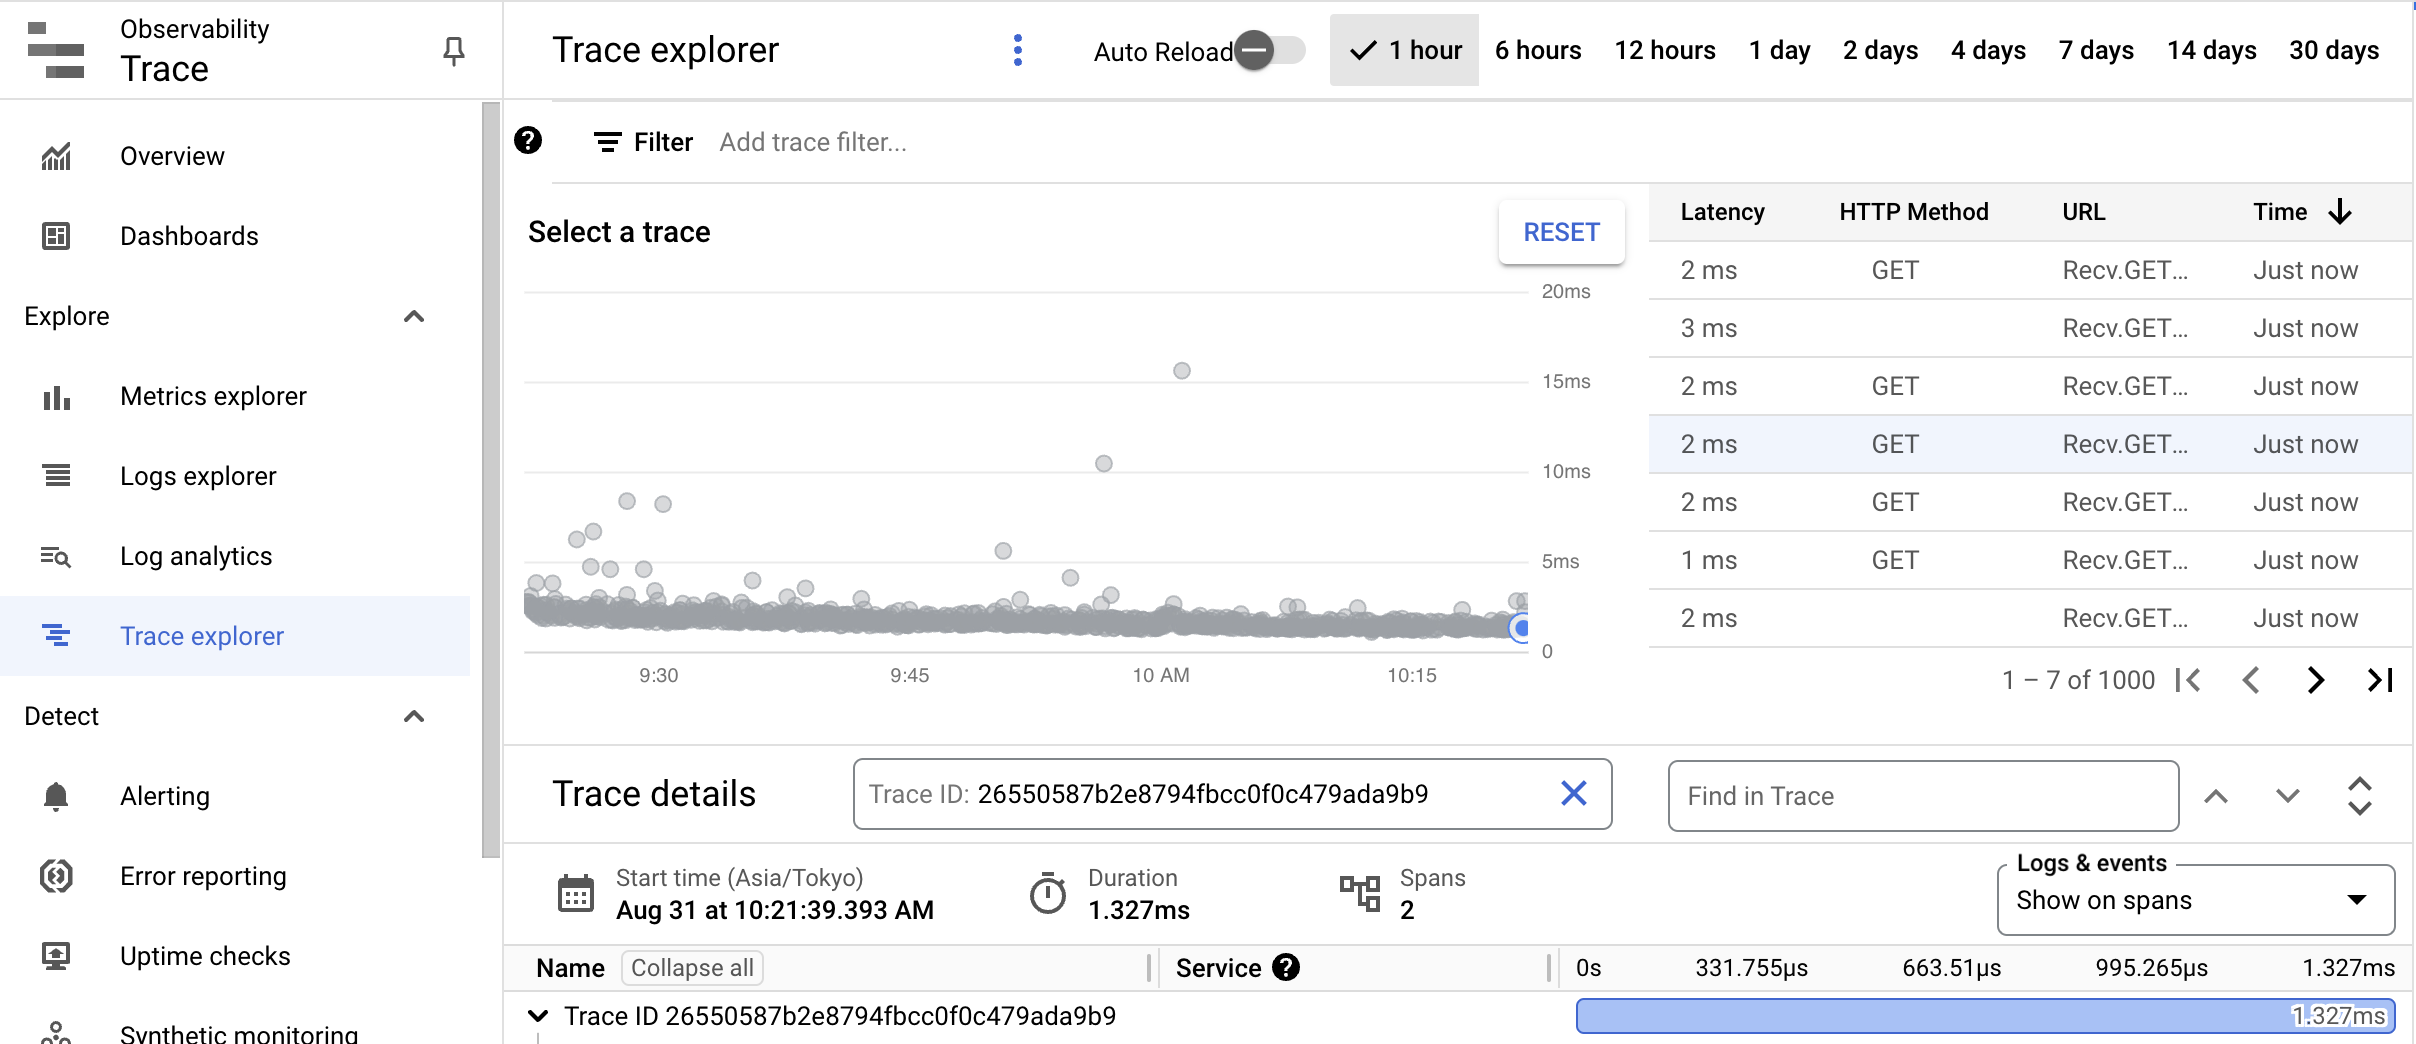
Task: Click the Collapse all button
Action: pyautogui.click(x=692, y=968)
